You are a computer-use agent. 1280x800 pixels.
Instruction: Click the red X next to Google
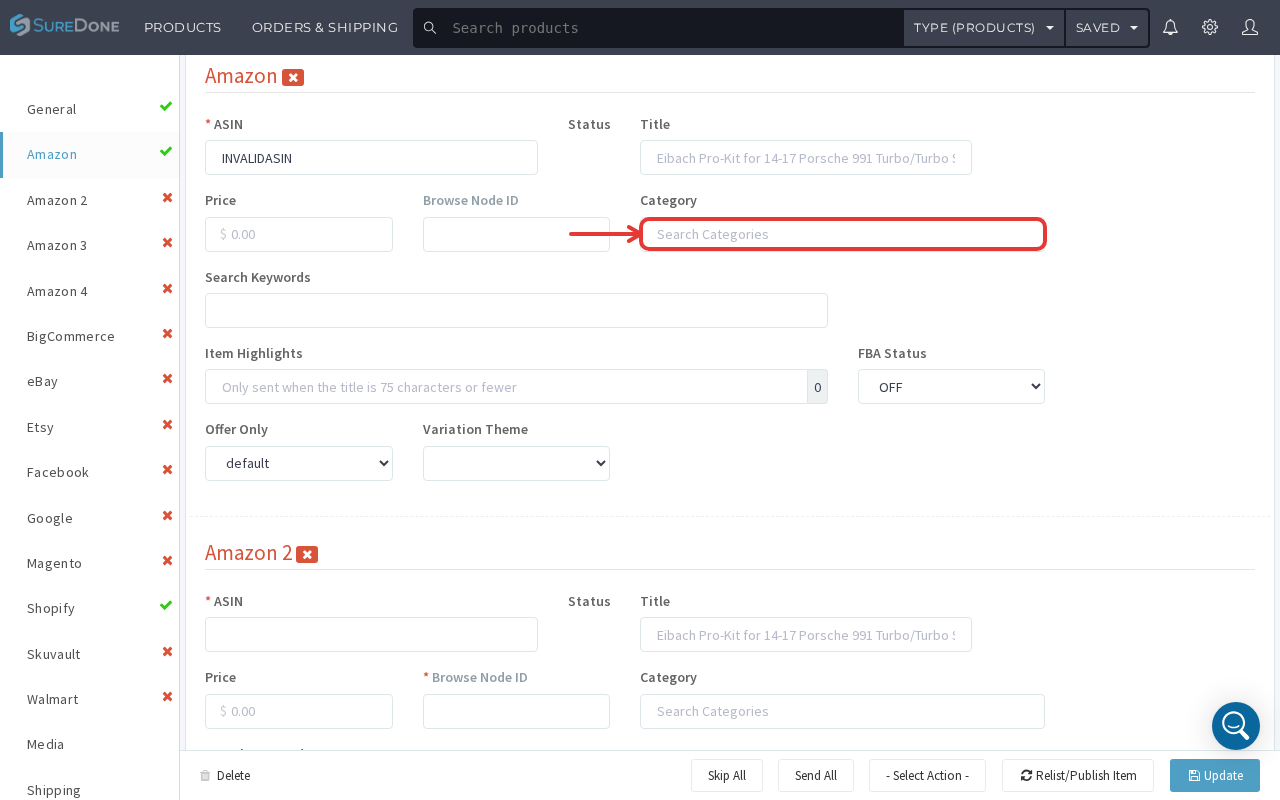tap(168, 516)
